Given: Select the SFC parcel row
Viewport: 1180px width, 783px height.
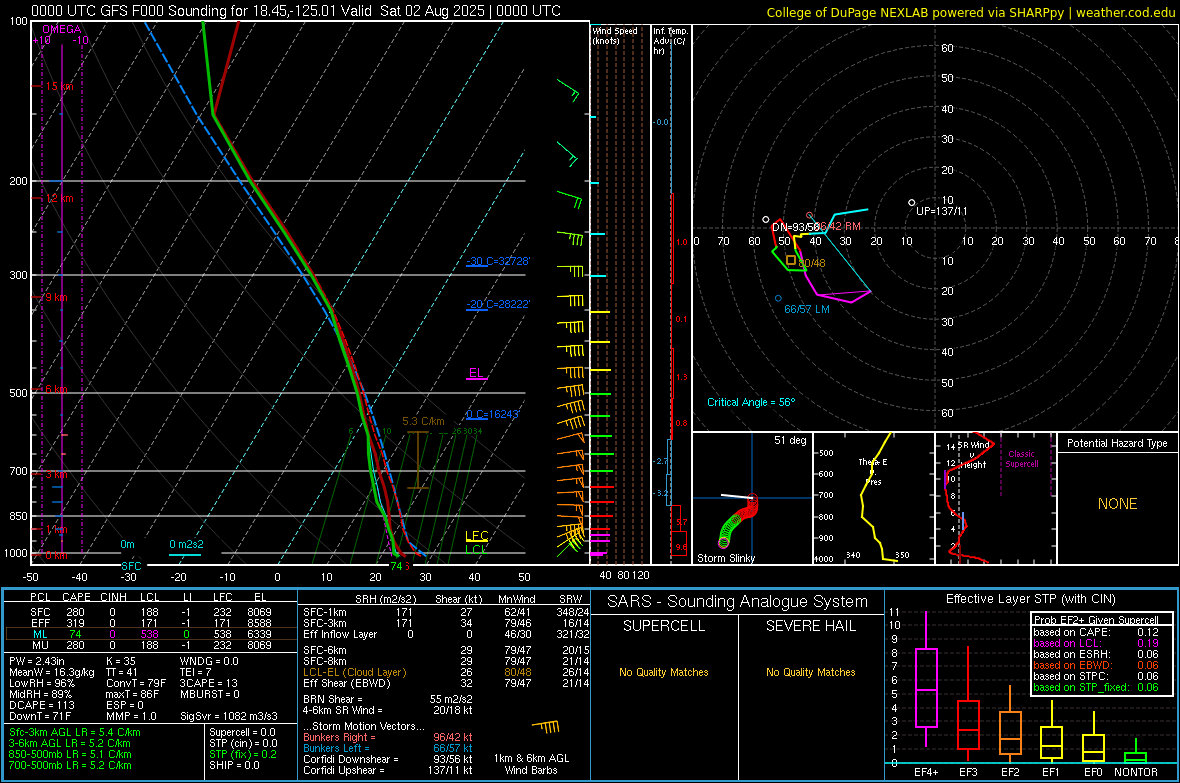Looking at the screenshot, I should (x=151, y=612).
